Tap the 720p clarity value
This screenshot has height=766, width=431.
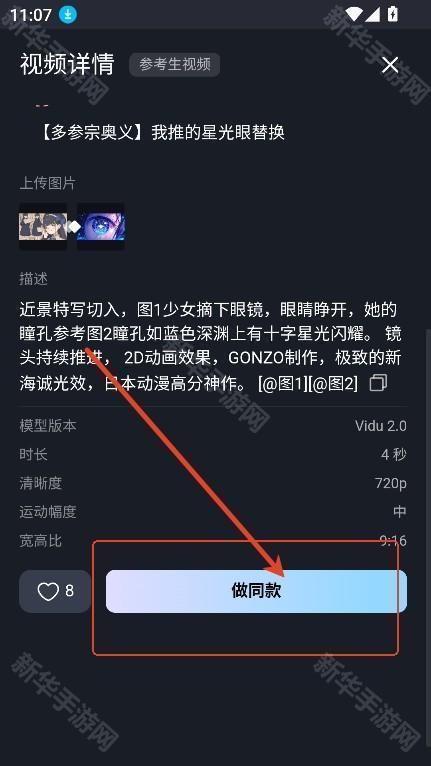point(390,484)
